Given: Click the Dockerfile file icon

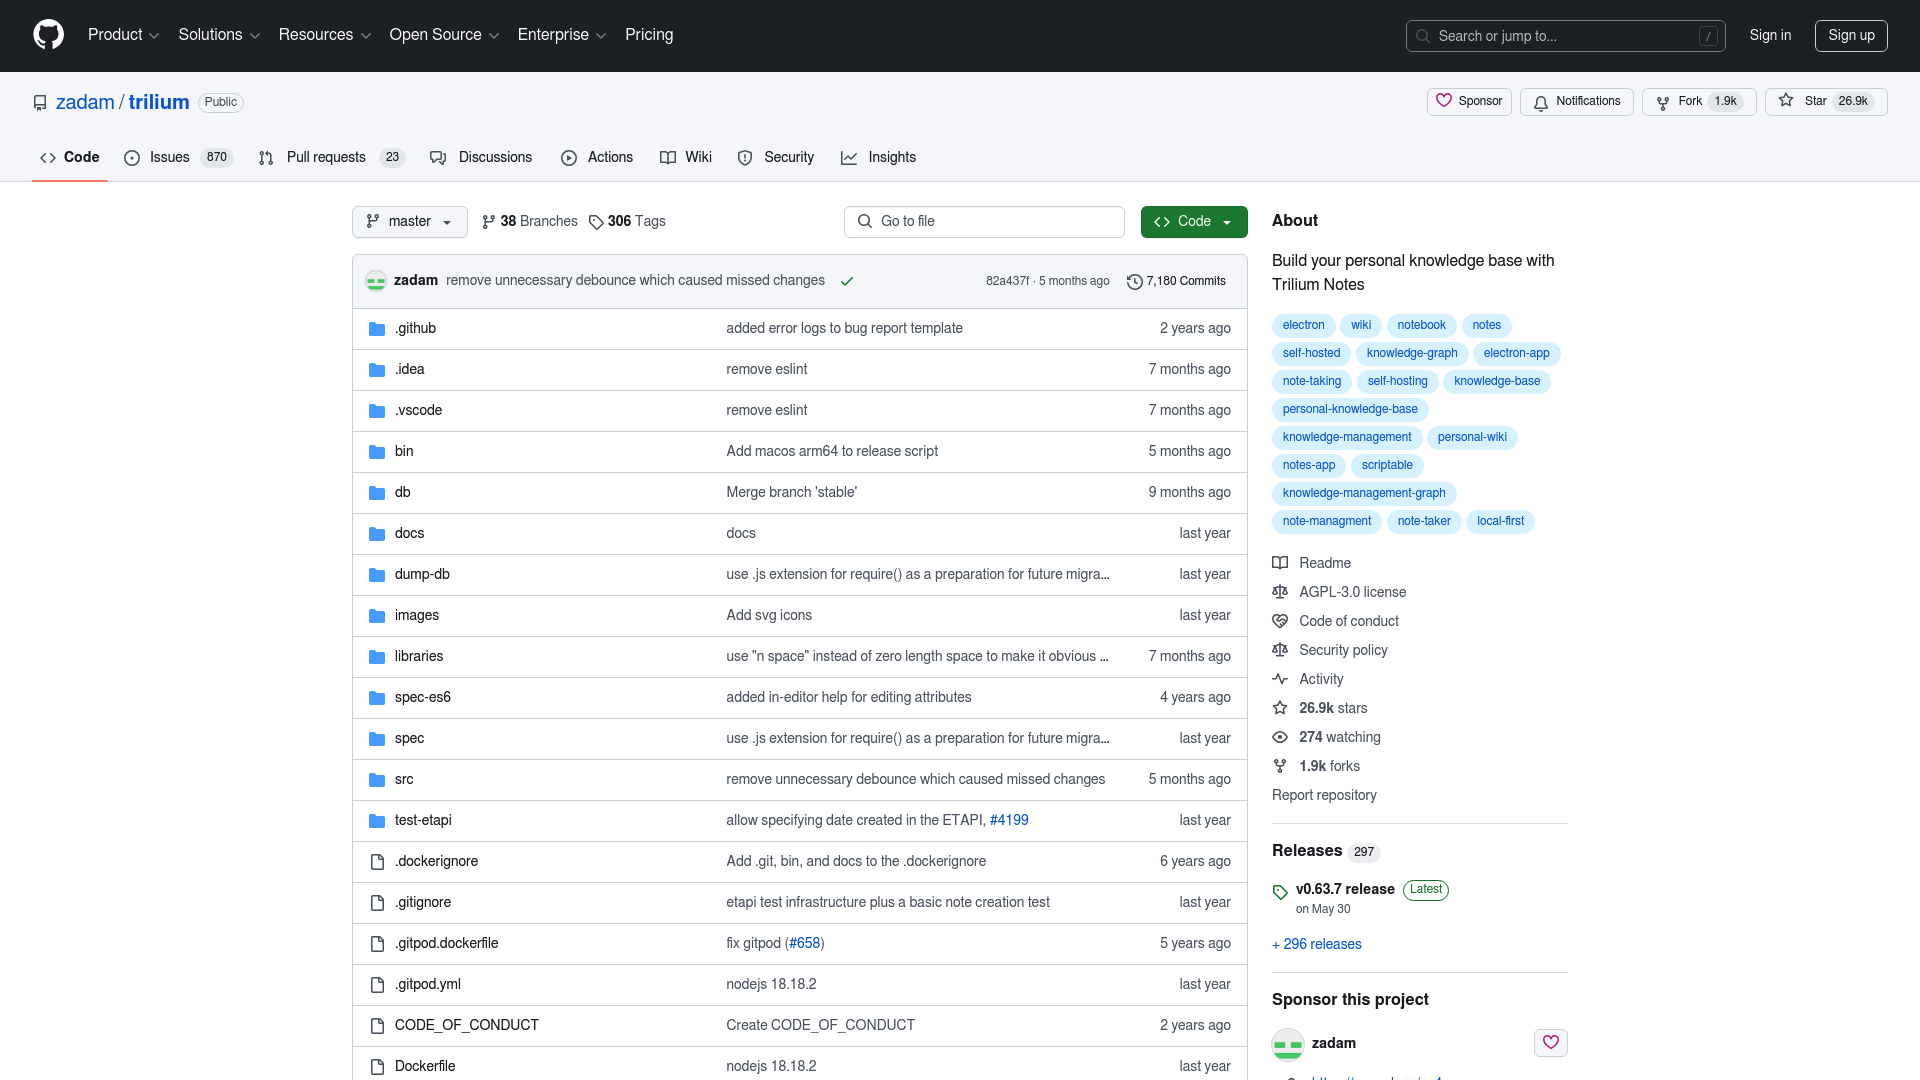Looking at the screenshot, I should (x=377, y=1067).
